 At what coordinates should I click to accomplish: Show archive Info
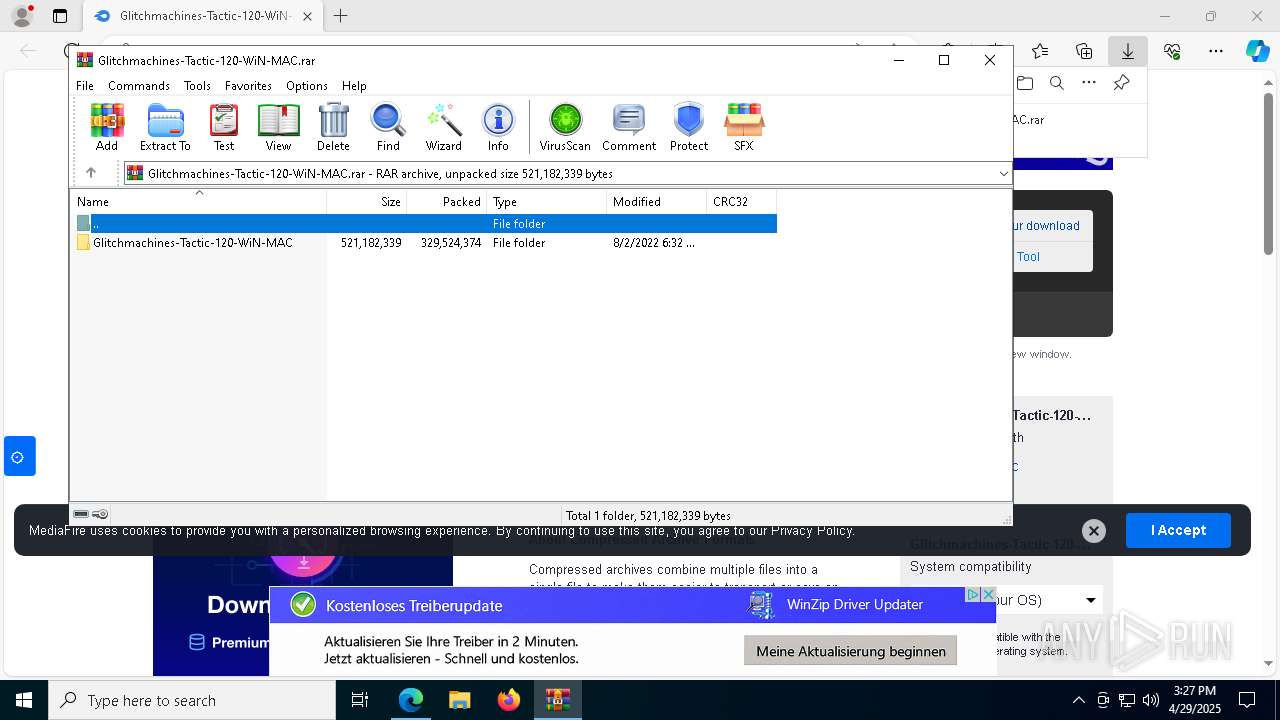(x=498, y=127)
